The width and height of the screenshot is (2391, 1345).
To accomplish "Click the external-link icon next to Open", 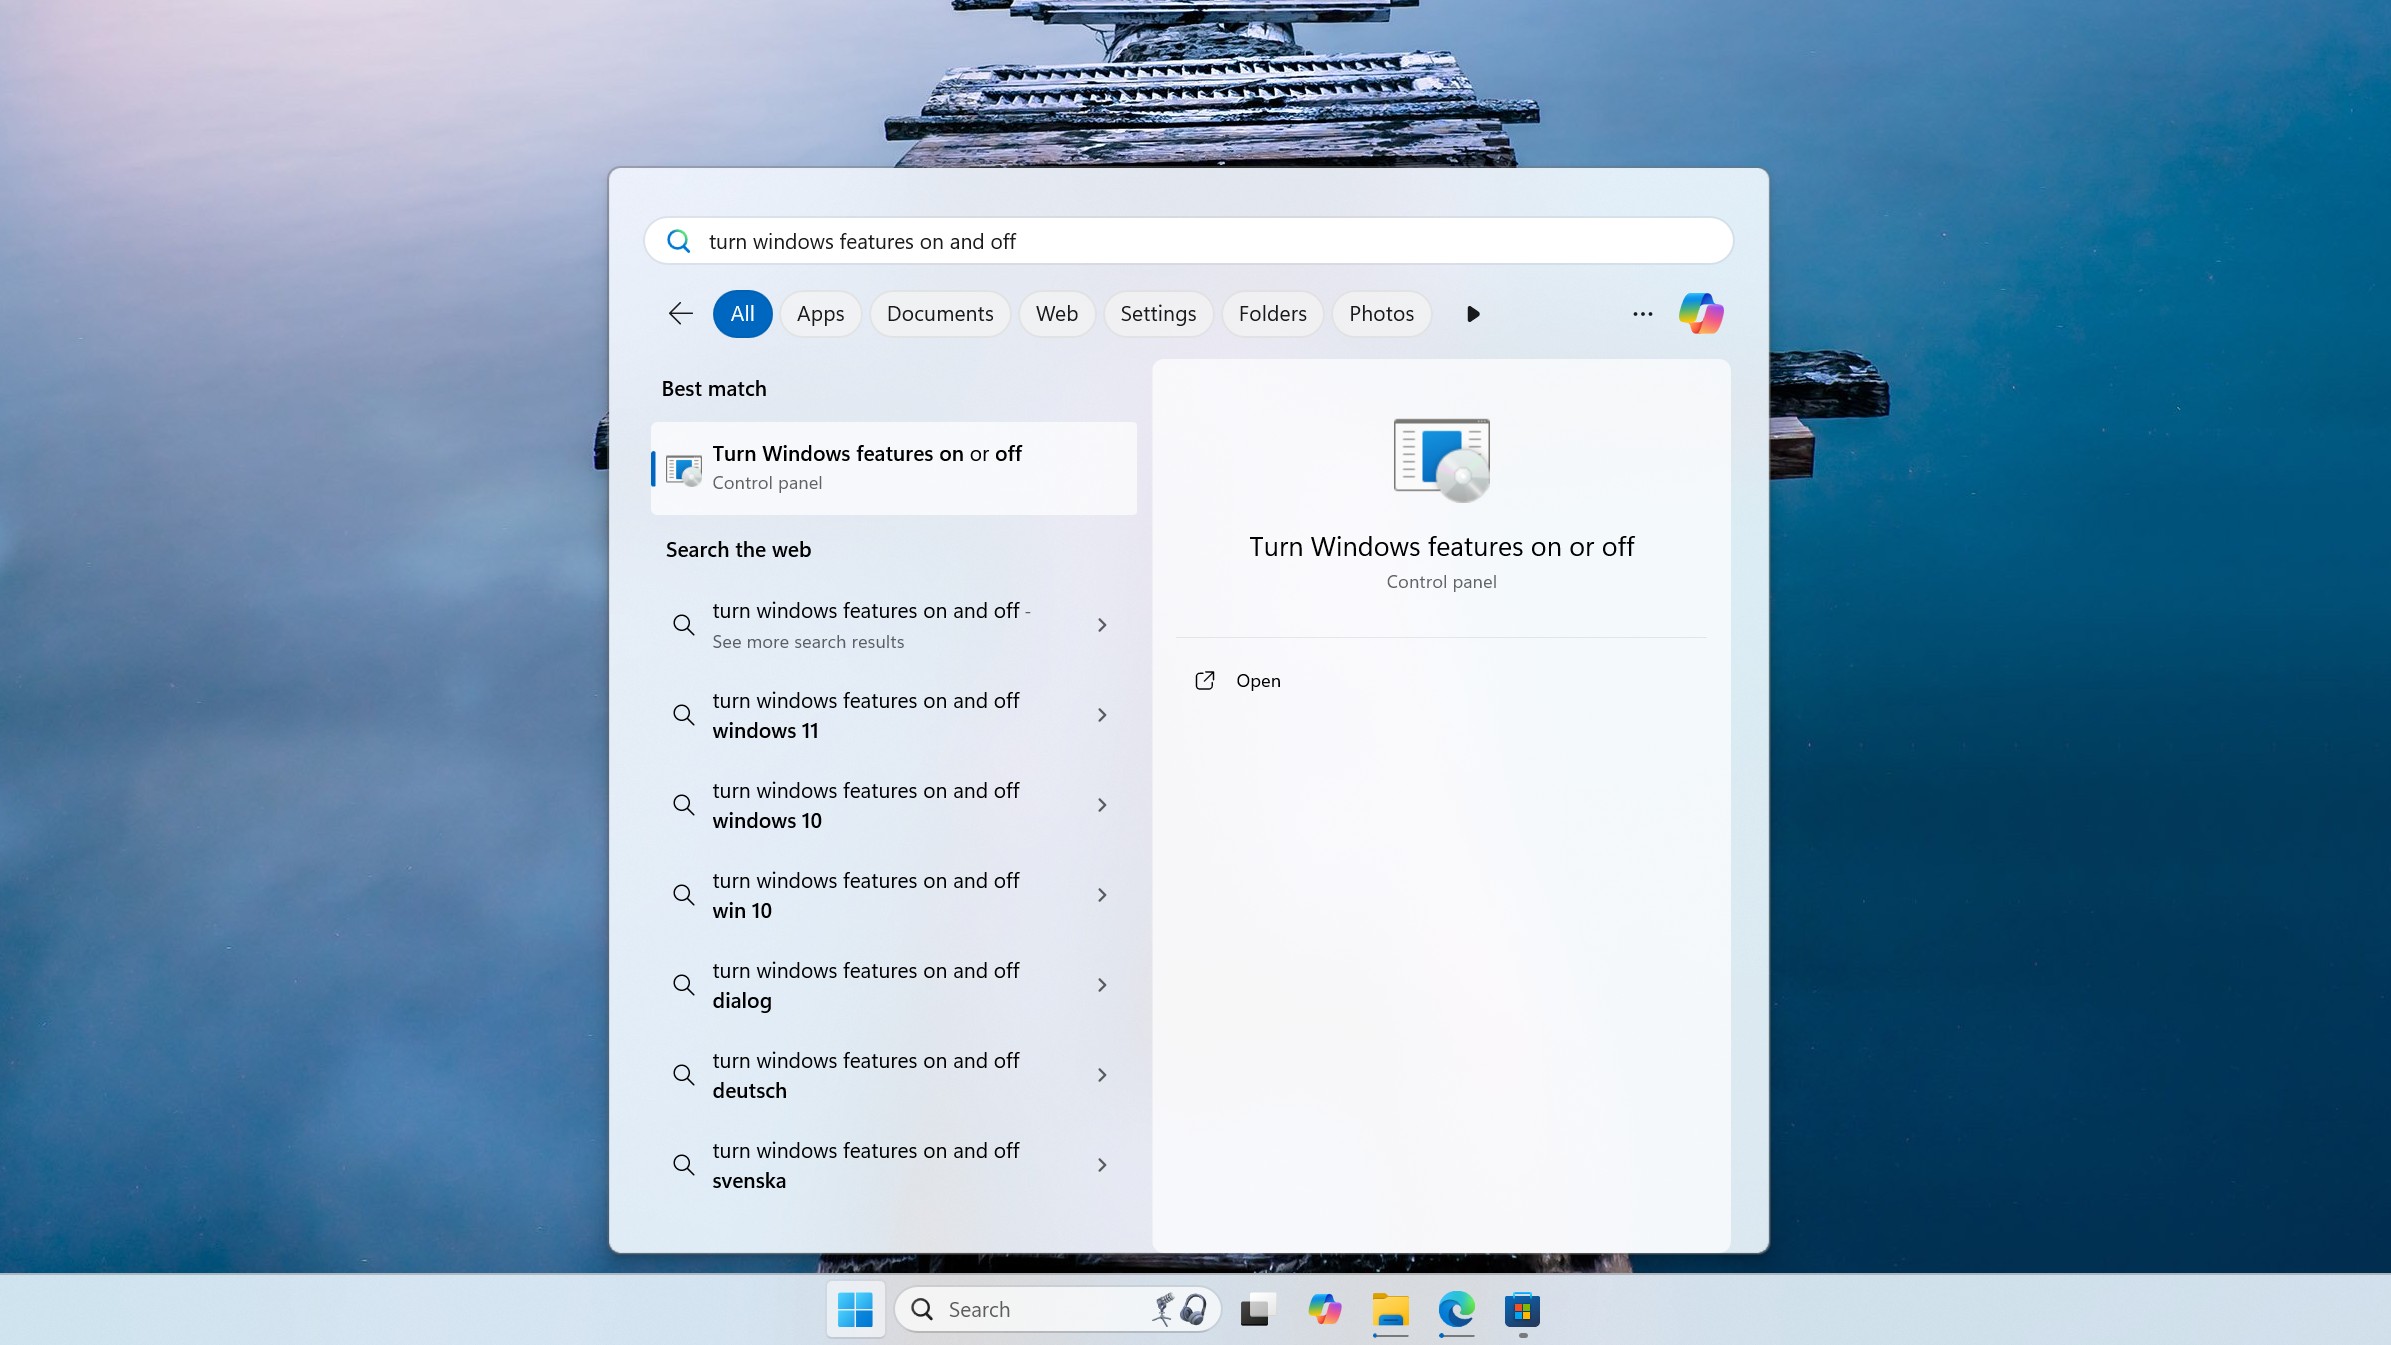I will pos(1204,680).
